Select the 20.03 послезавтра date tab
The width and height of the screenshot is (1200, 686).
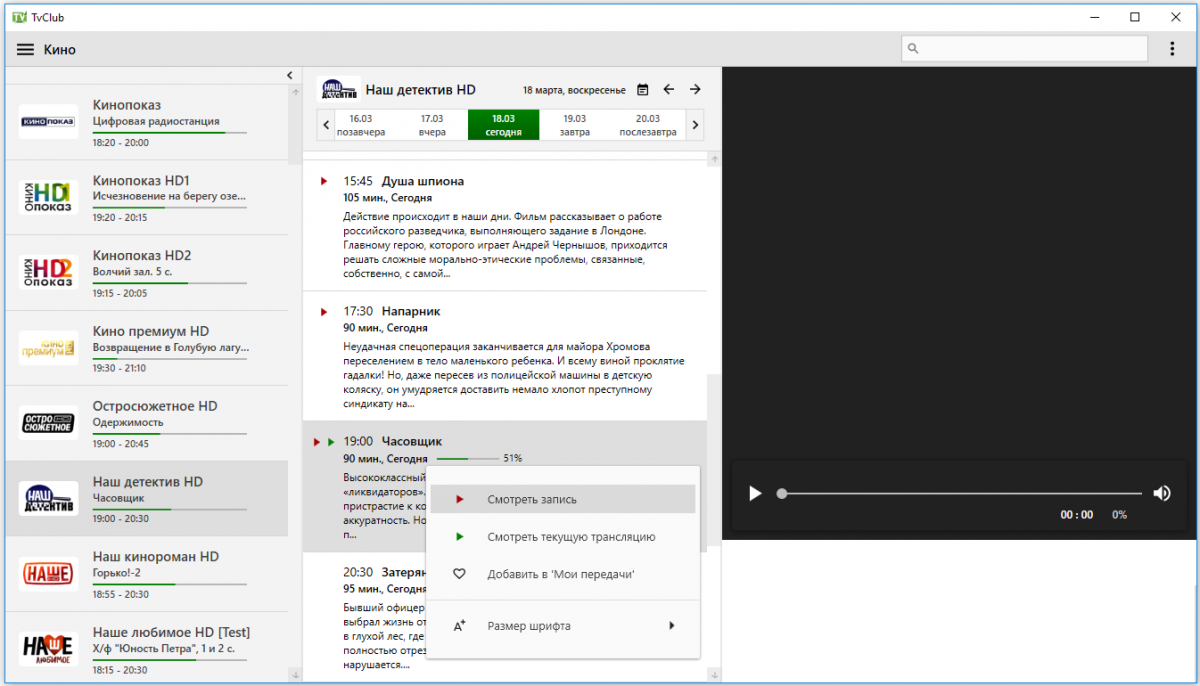648,125
